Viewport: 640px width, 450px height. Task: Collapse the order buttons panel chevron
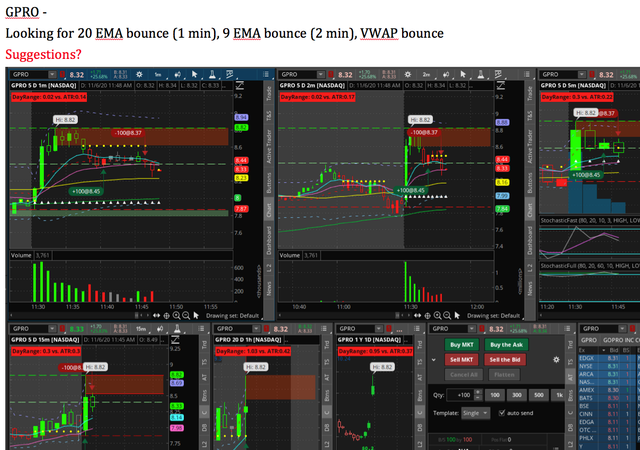pos(434,360)
